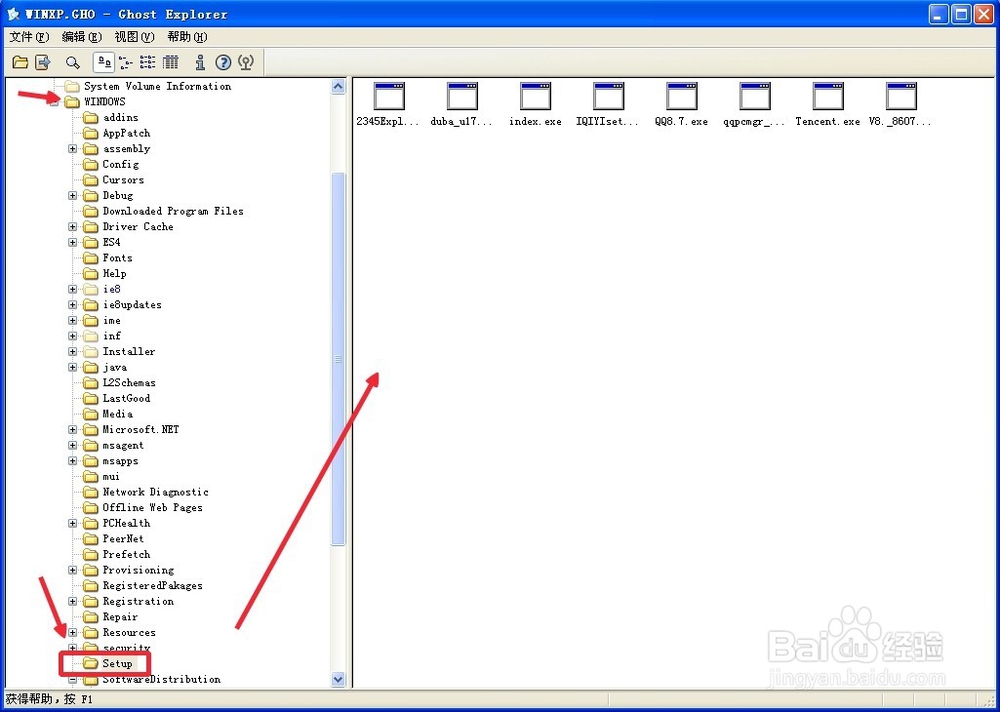Select the Tencent.exe file icon
This screenshot has width=1000, height=712.
[828, 96]
